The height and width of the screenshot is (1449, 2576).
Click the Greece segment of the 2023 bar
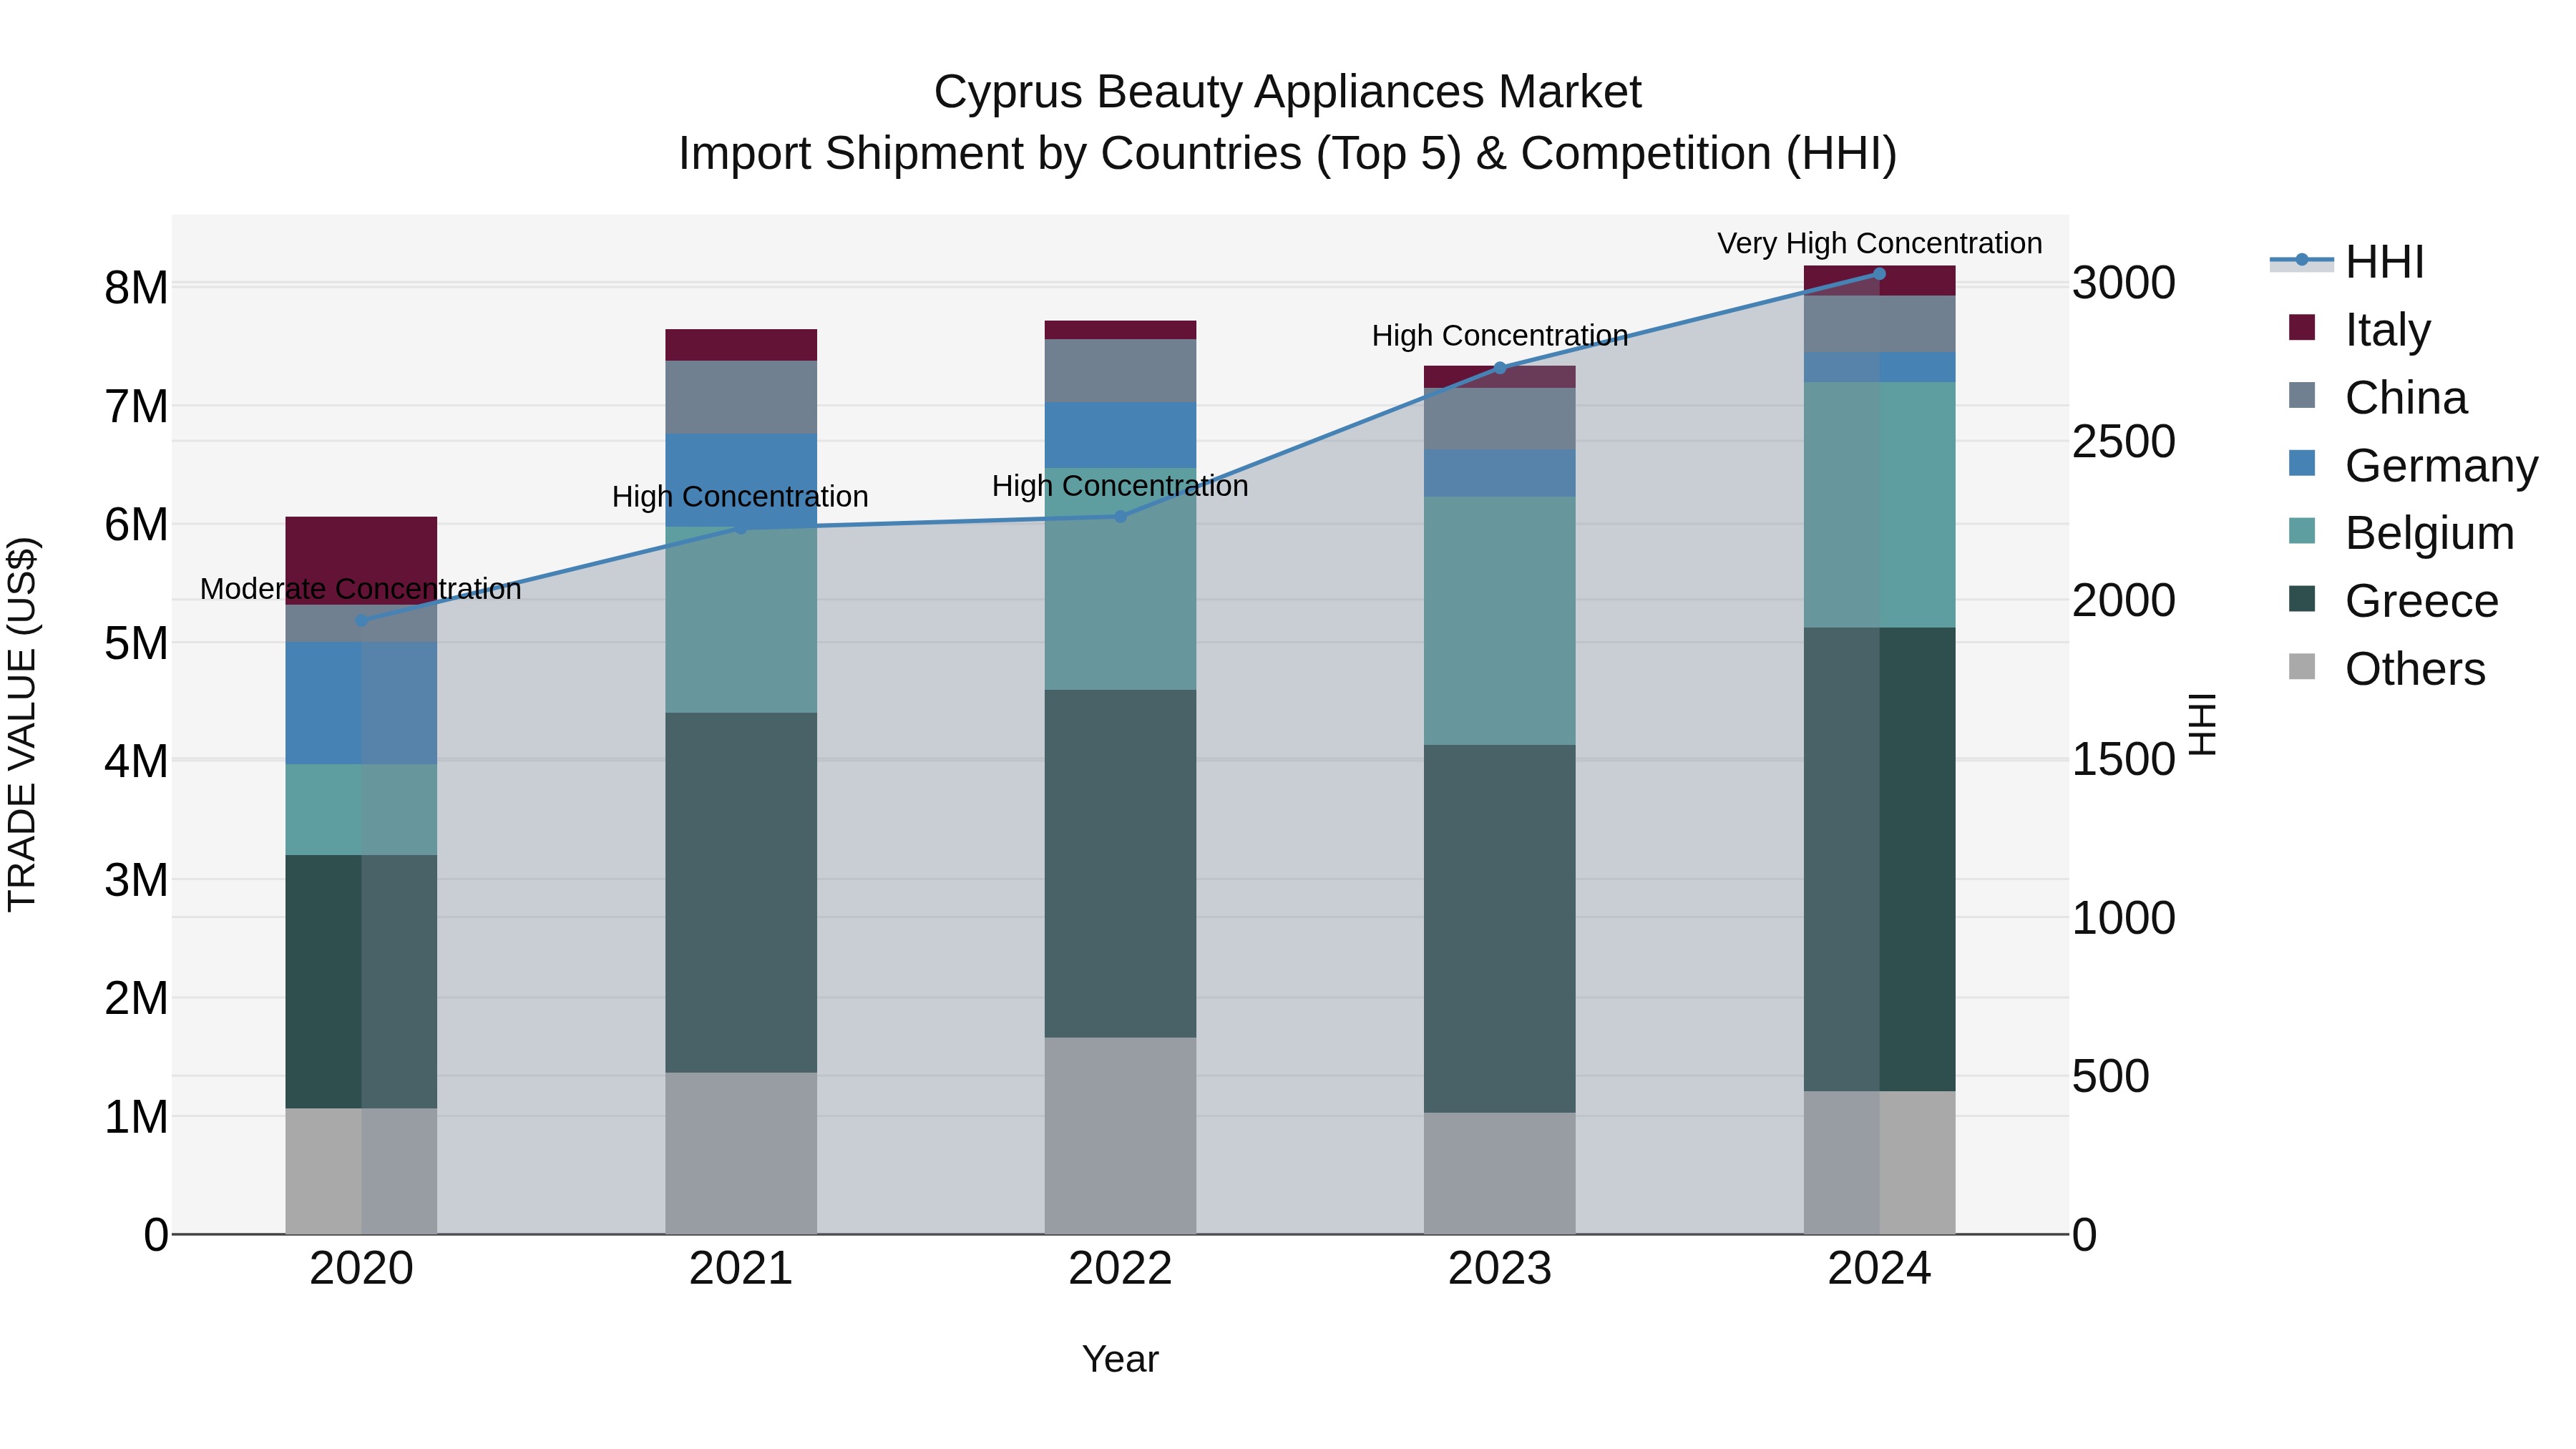click(x=1499, y=929)
